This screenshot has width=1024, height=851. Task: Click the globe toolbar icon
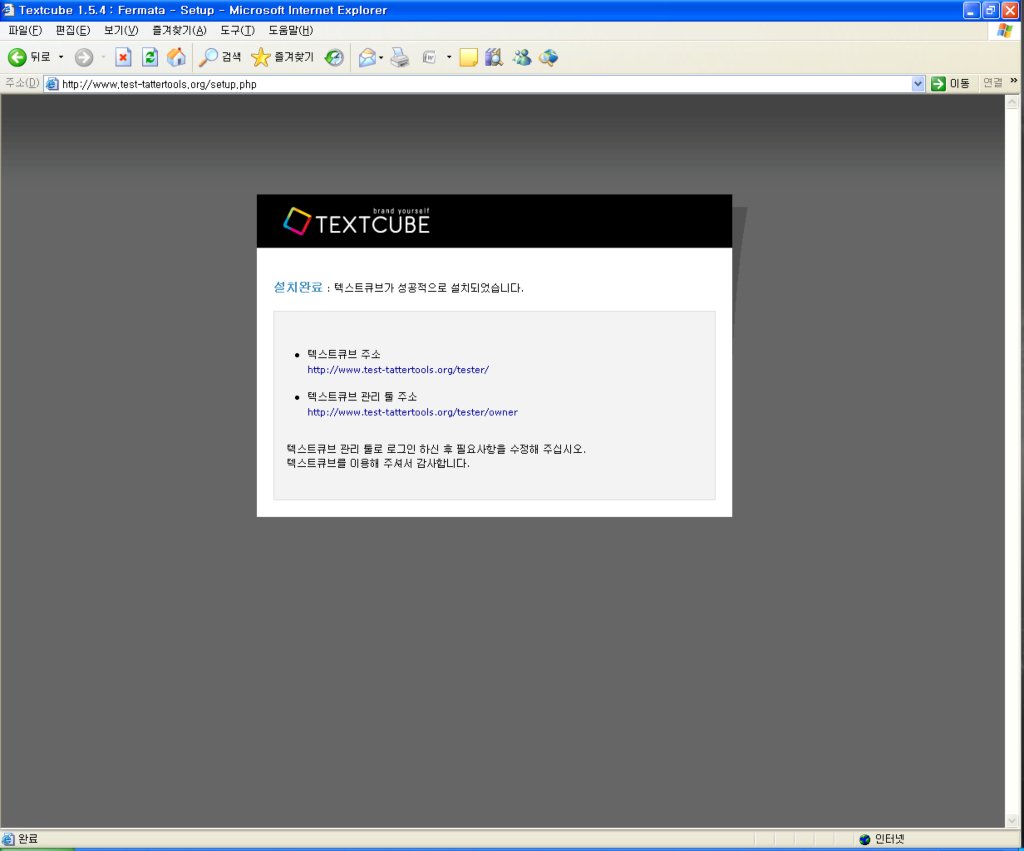549,57
